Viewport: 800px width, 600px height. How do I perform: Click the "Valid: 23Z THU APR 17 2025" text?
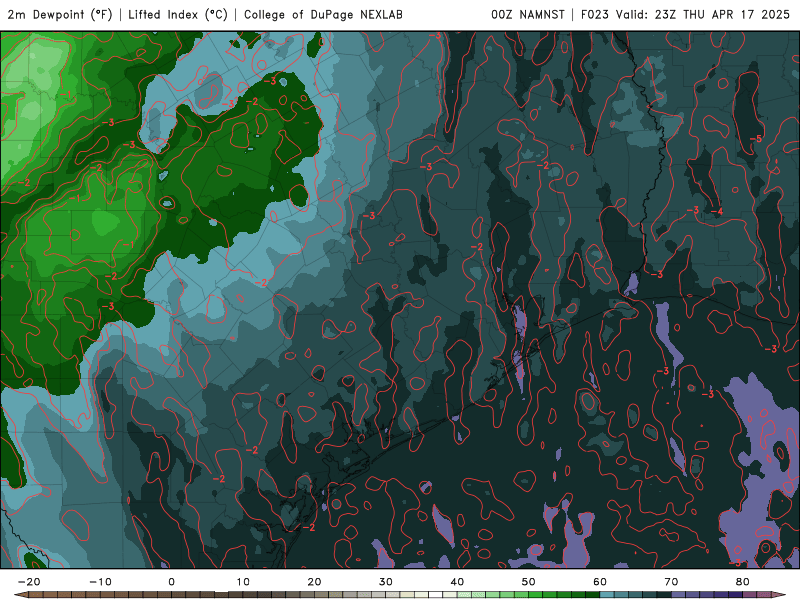(703, 15)
